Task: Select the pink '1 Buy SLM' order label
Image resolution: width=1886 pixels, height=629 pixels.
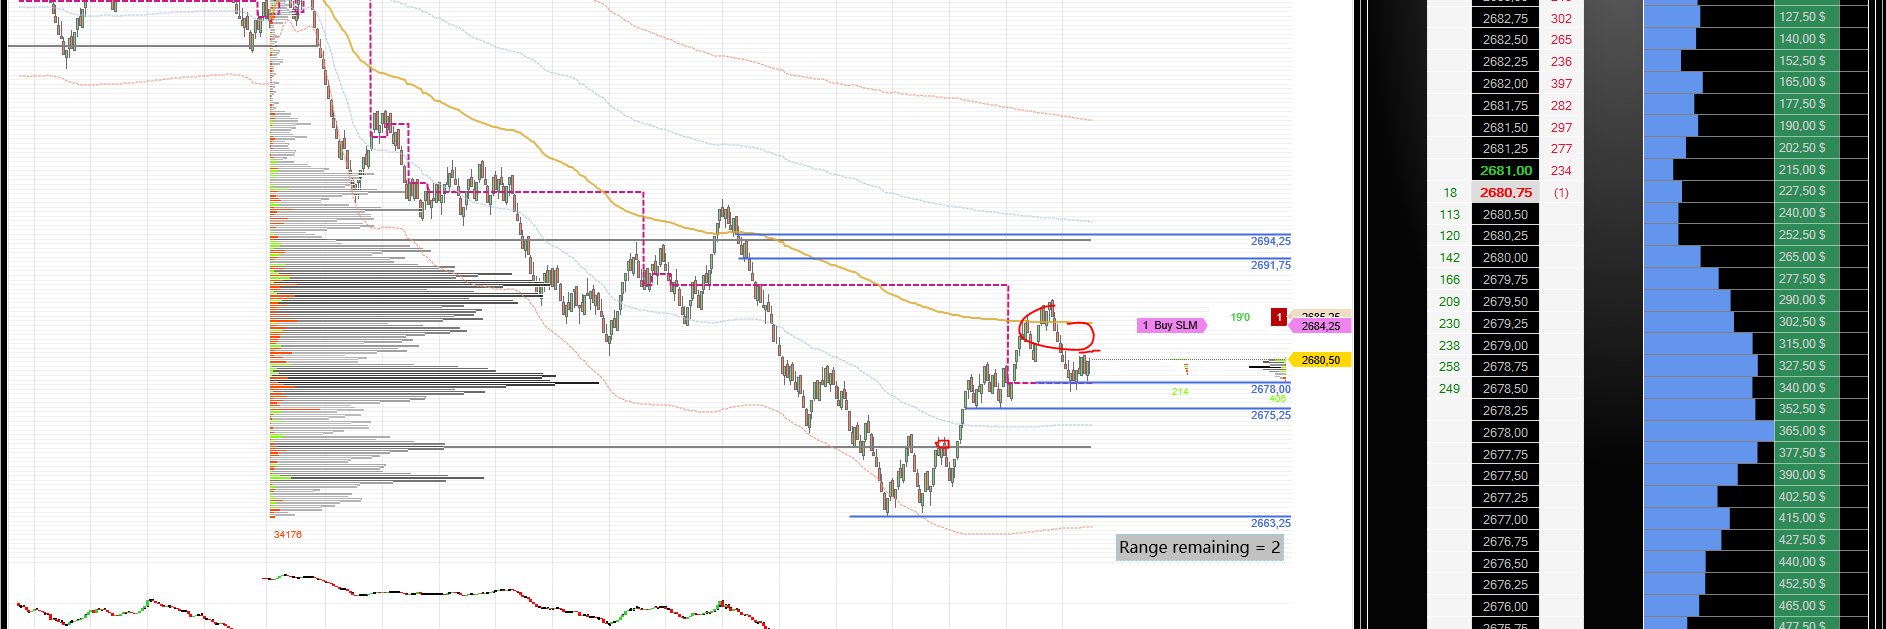Action: tap(1172, 325)
